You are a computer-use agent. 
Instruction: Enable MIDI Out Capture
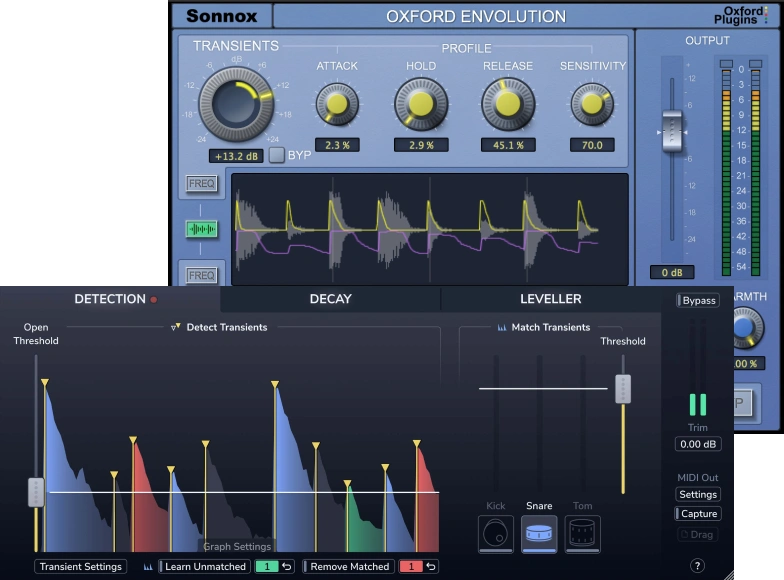point(698,514)
